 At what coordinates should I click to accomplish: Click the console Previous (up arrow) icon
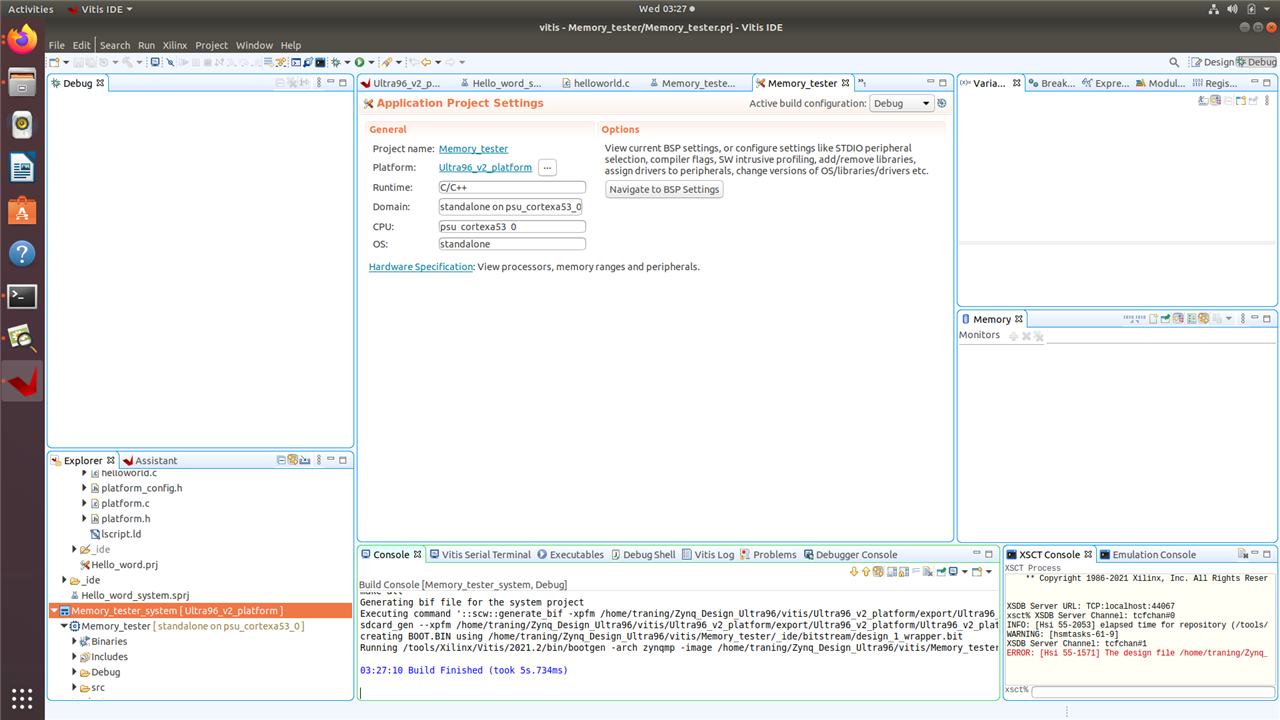[x=866, y=571]
